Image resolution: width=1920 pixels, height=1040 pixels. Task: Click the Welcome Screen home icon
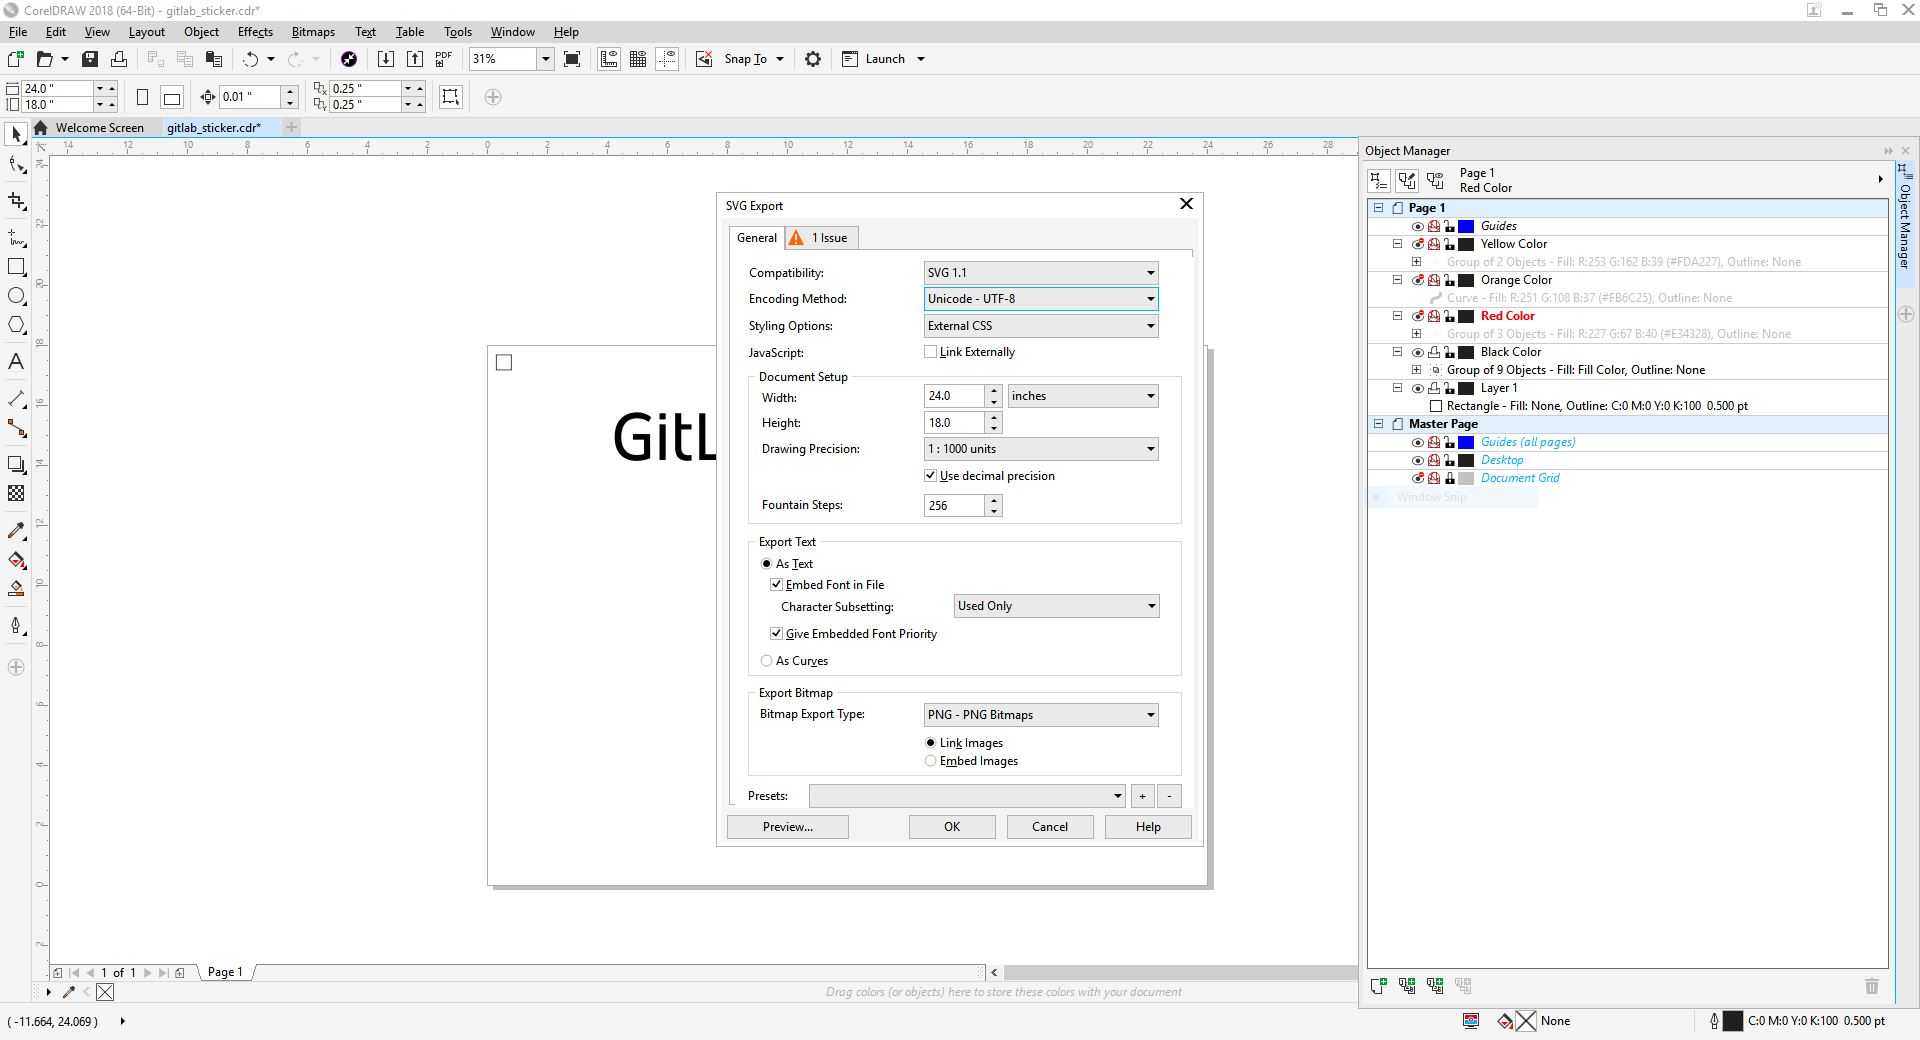pos(41,128)
